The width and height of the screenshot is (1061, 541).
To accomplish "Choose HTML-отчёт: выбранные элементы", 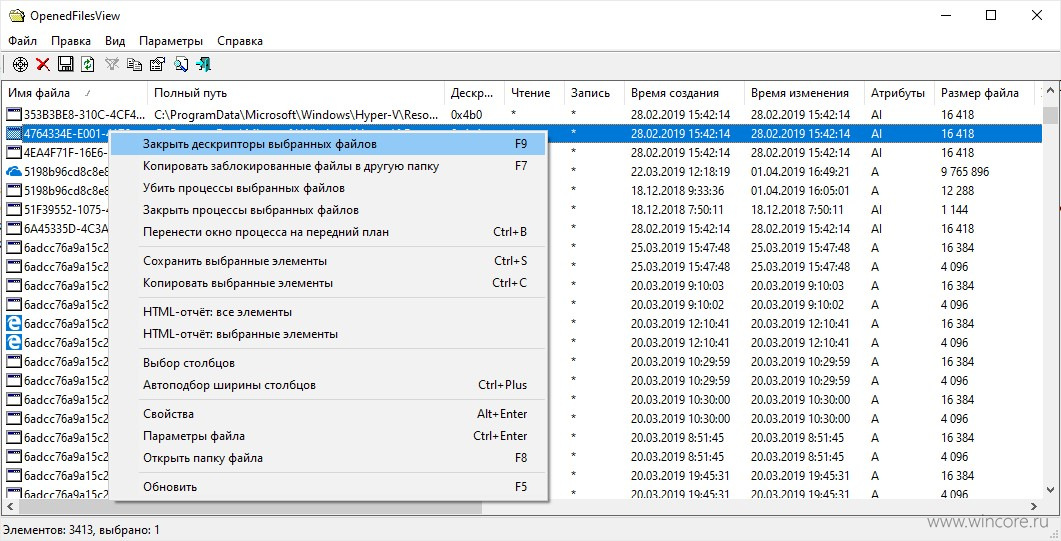I will pyautogui.click(x=328, y=334).
